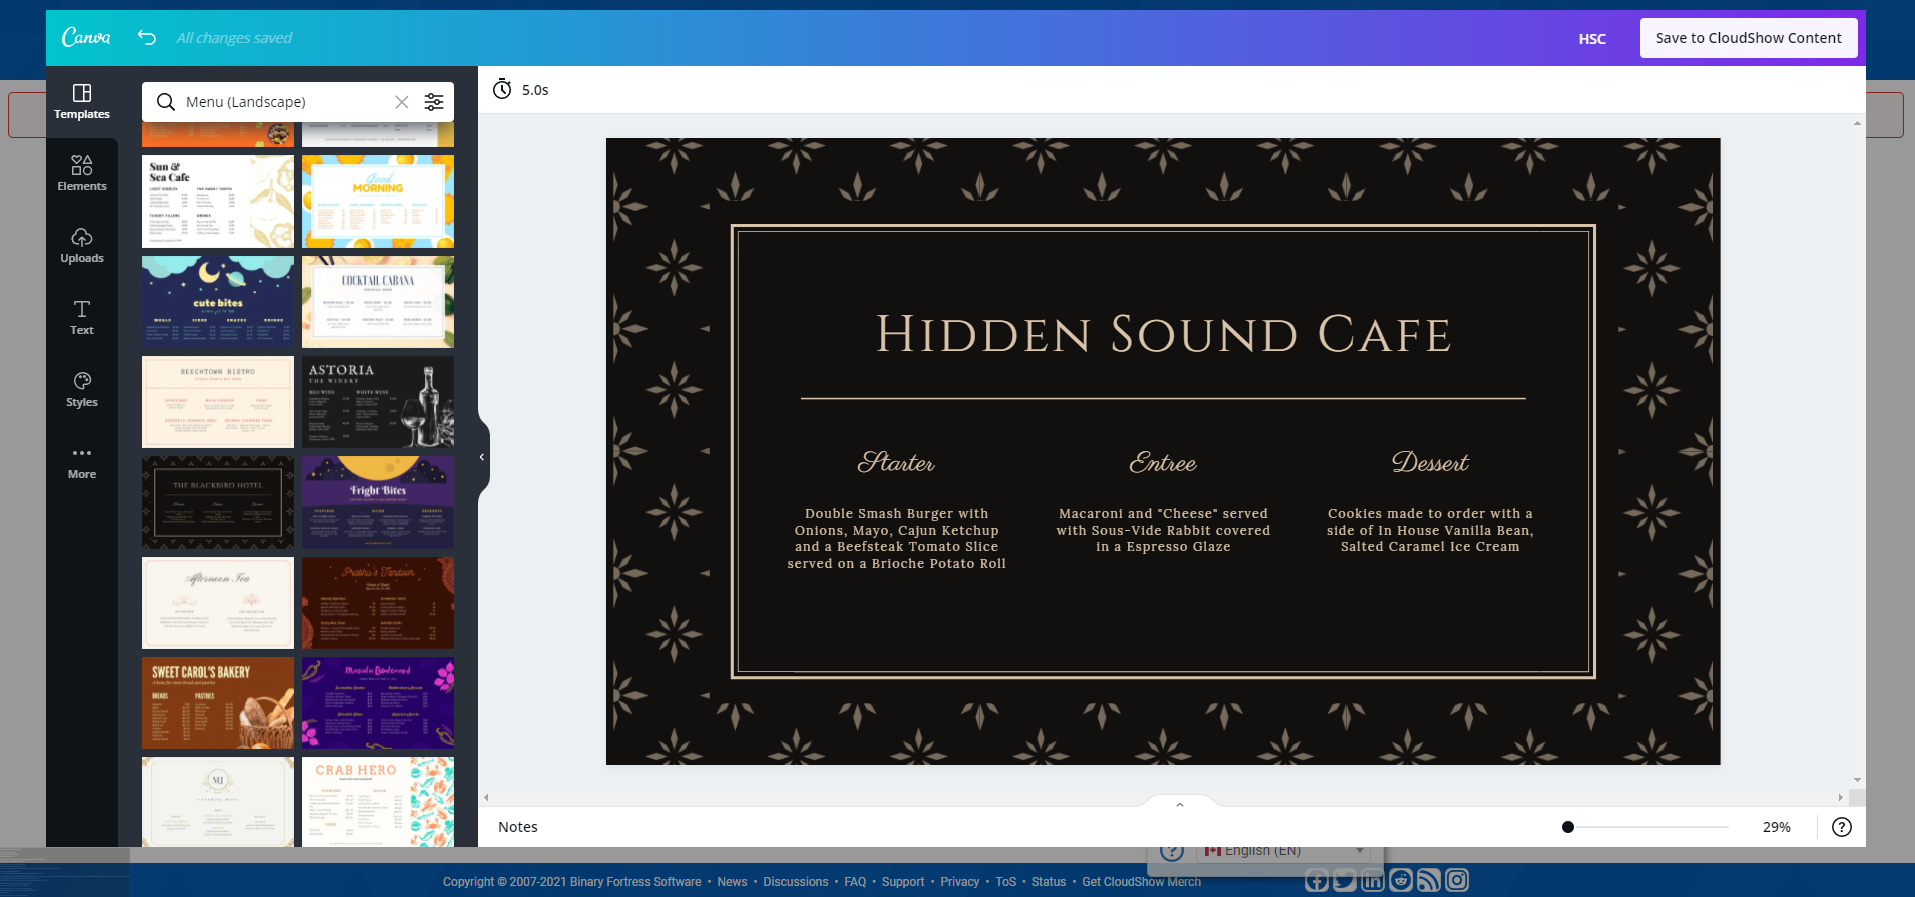Open the help question mark button
Viewport: 1915px width, 897px height.
(1841, 827)
